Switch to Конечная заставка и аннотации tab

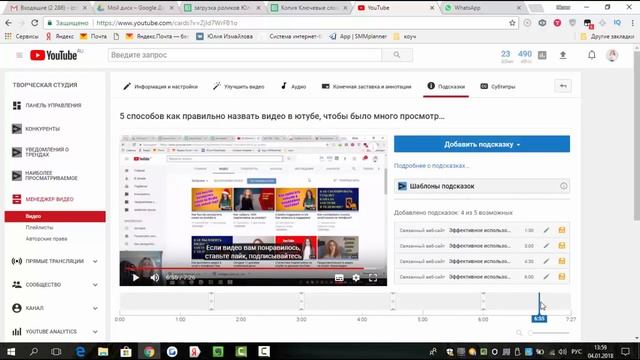point(367,87)
